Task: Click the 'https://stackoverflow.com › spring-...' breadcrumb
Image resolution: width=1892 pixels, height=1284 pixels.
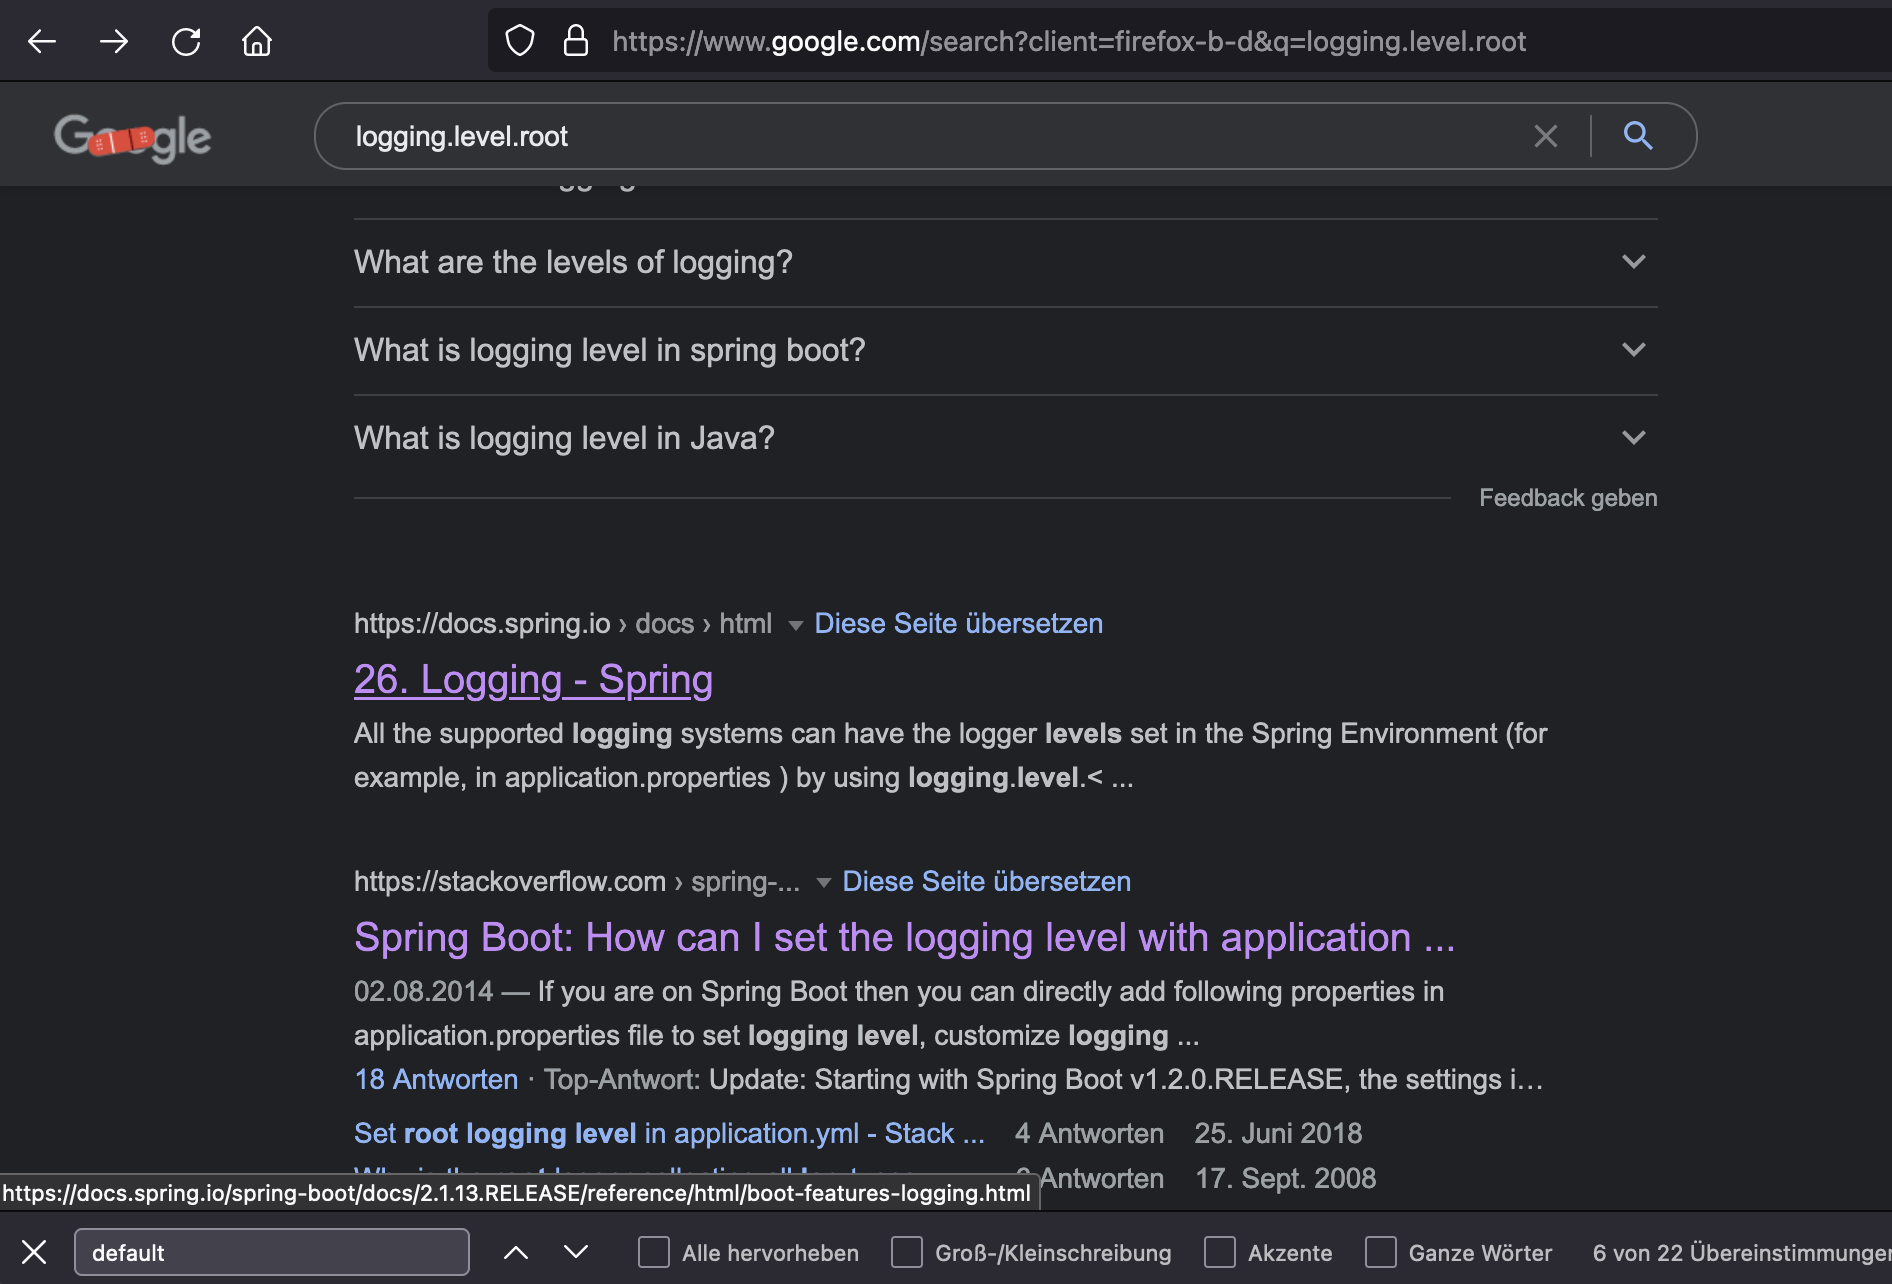Action: pos(577,881)
